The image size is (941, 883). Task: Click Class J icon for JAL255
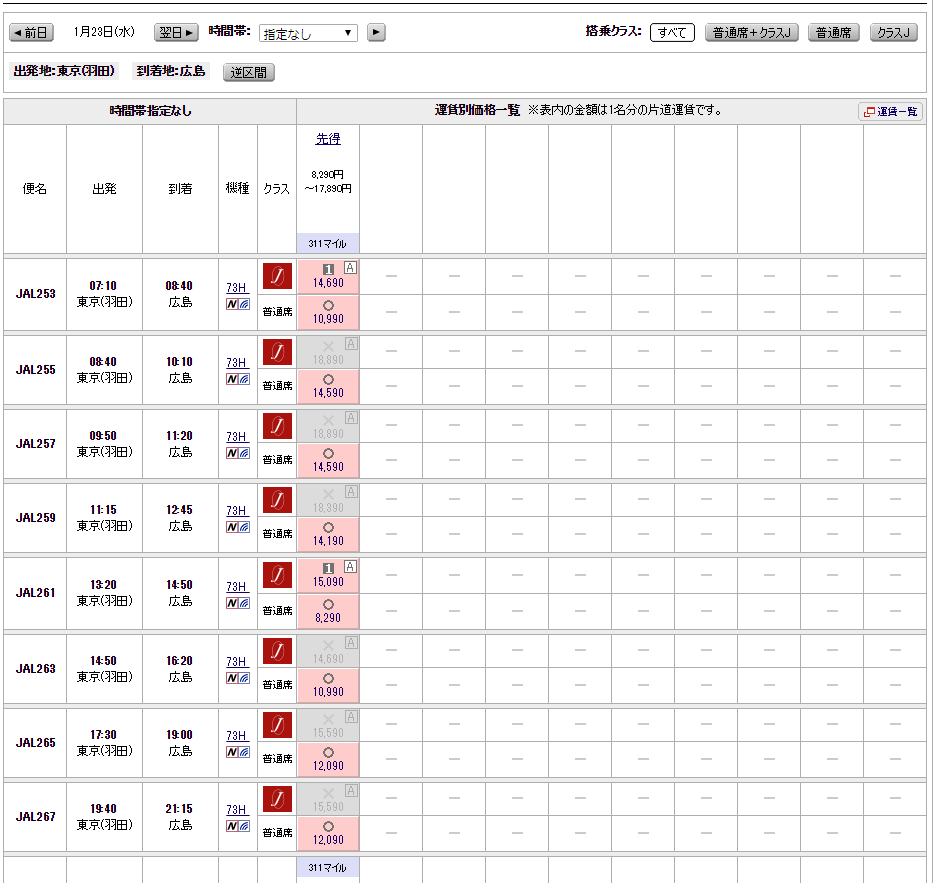tap(277, 352)
